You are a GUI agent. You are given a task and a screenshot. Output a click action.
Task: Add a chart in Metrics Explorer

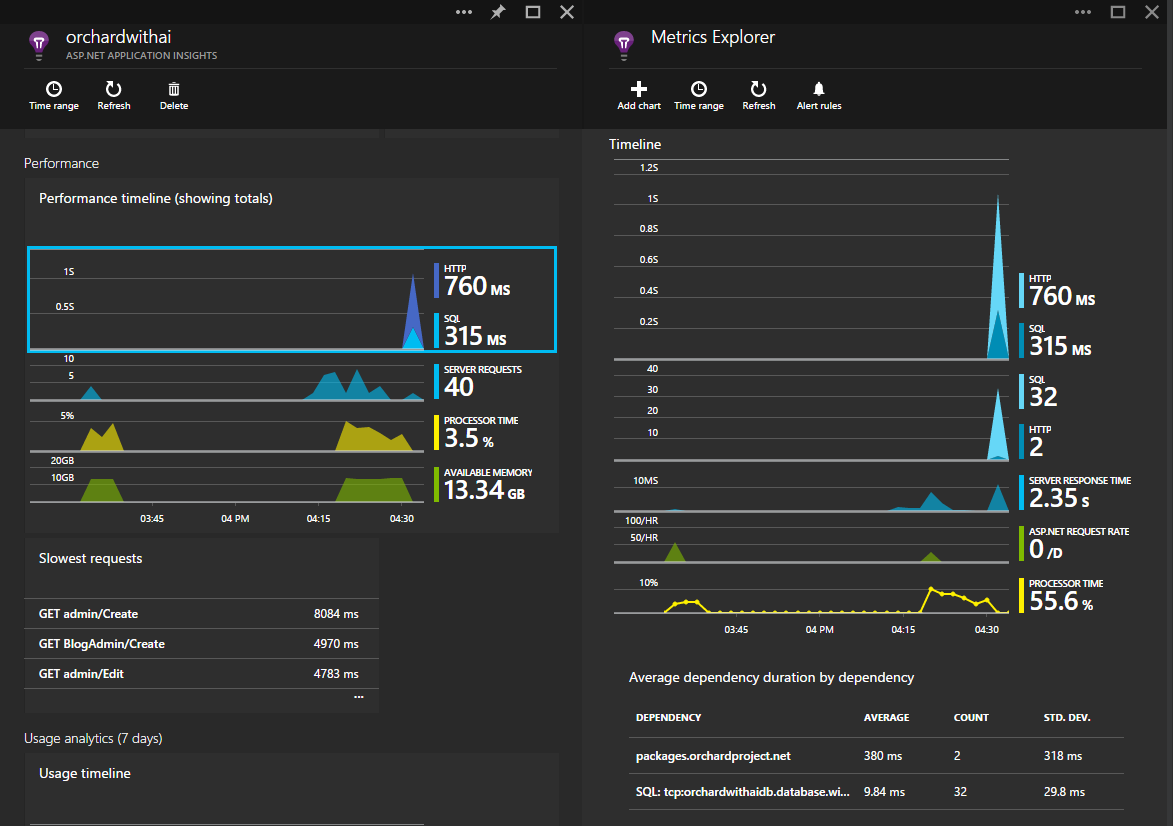coord(639,96)
